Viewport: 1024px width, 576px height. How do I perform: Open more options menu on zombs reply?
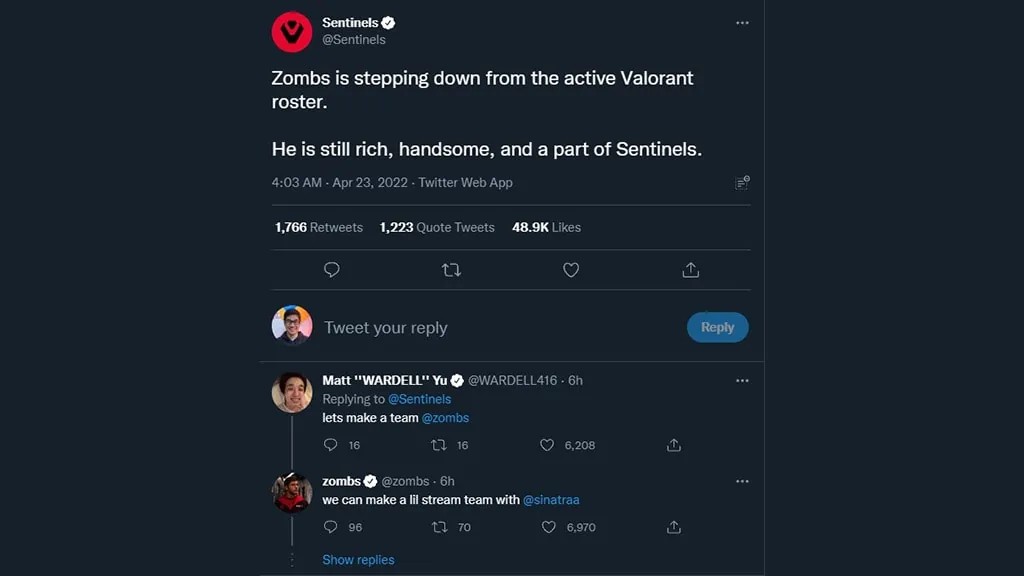[742, 481]
